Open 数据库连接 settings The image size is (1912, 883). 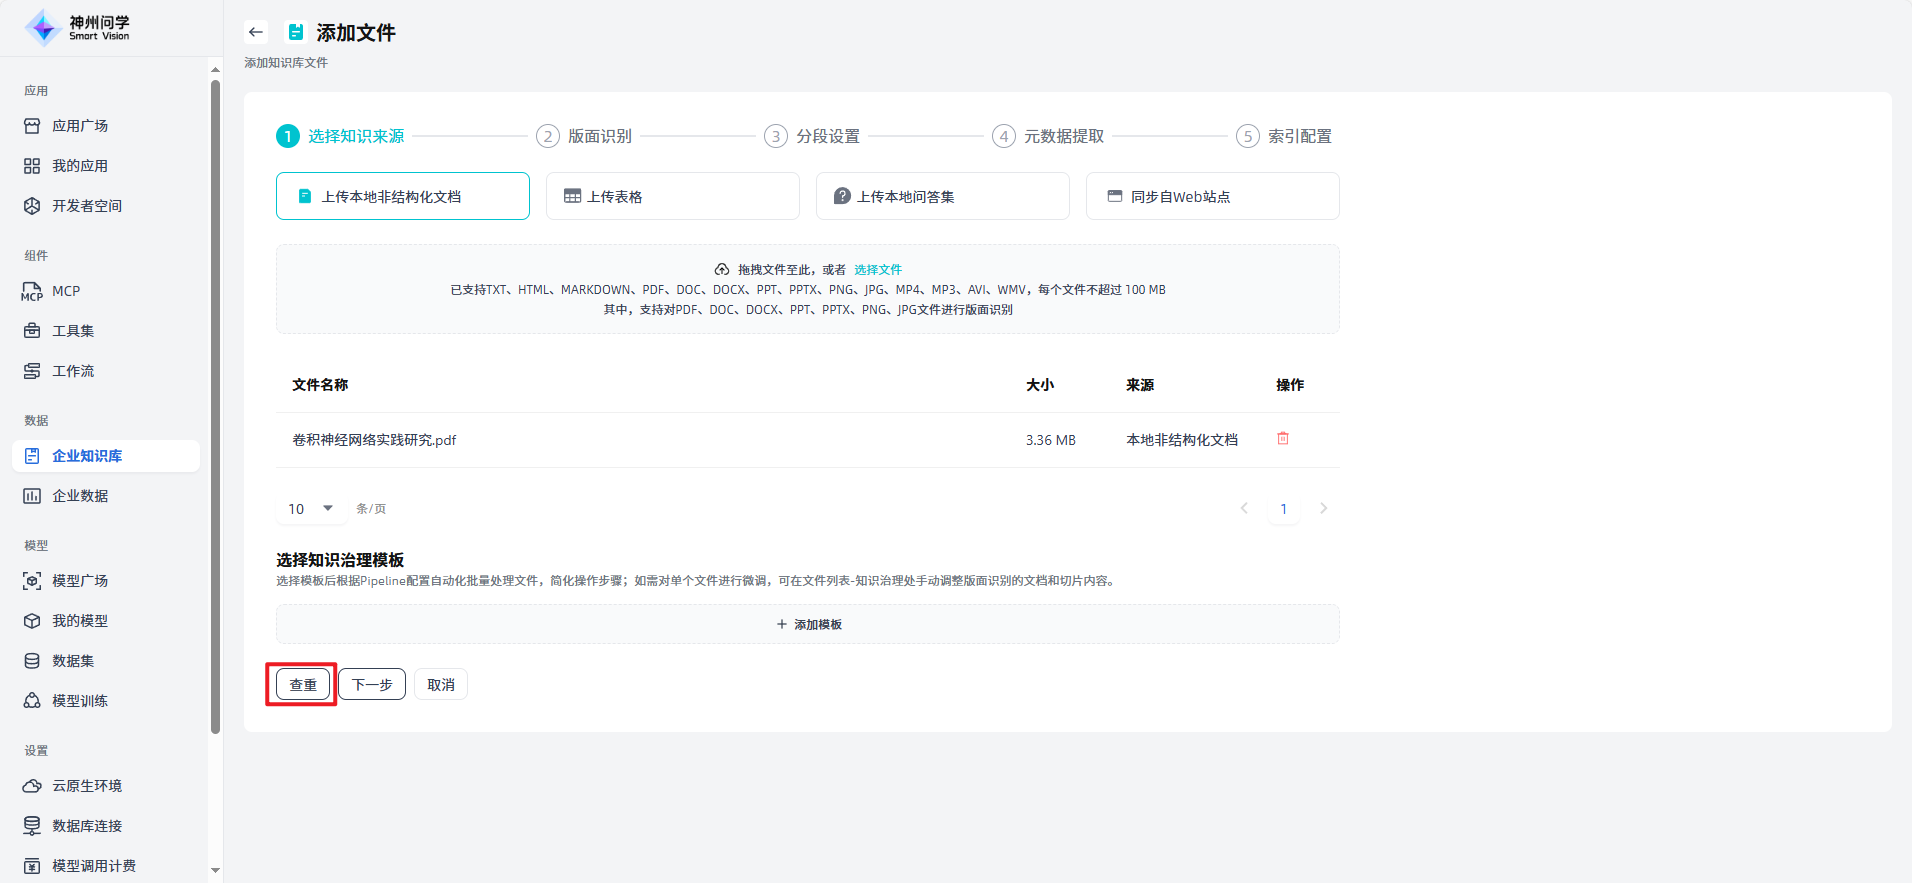click(86, 826)
